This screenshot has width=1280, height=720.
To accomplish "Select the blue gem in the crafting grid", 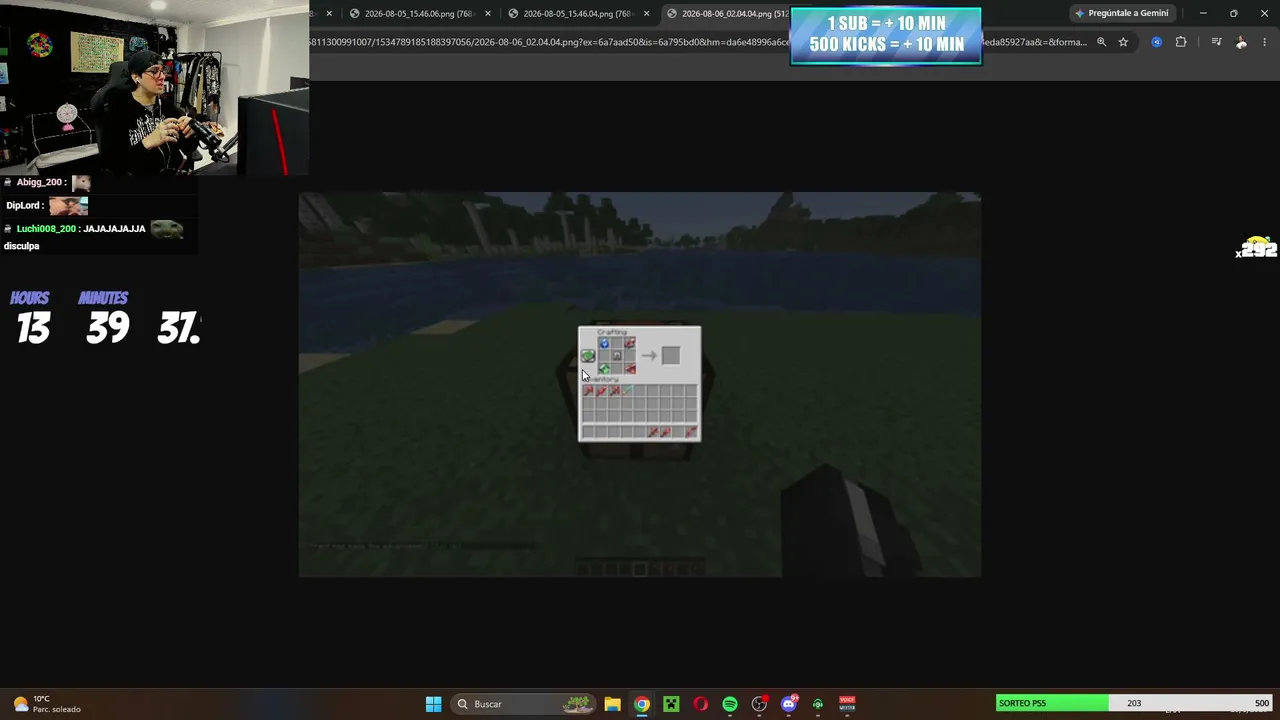I will coord(604,344).
